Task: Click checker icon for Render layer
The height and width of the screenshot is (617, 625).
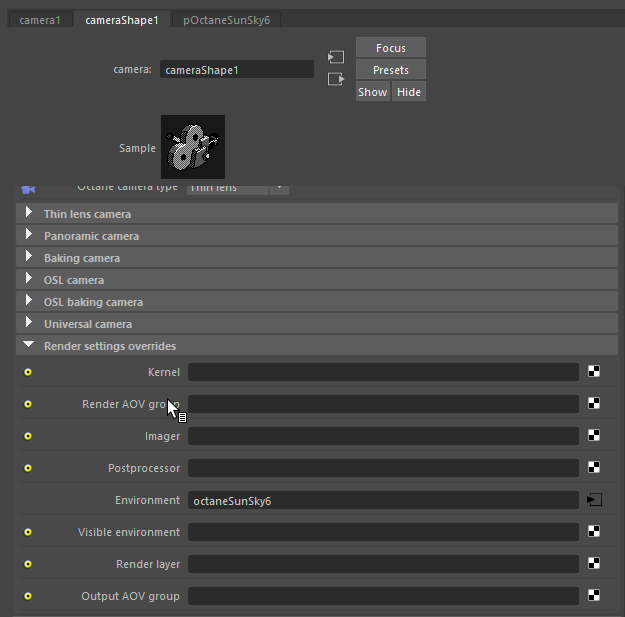Action: point(594,564)
